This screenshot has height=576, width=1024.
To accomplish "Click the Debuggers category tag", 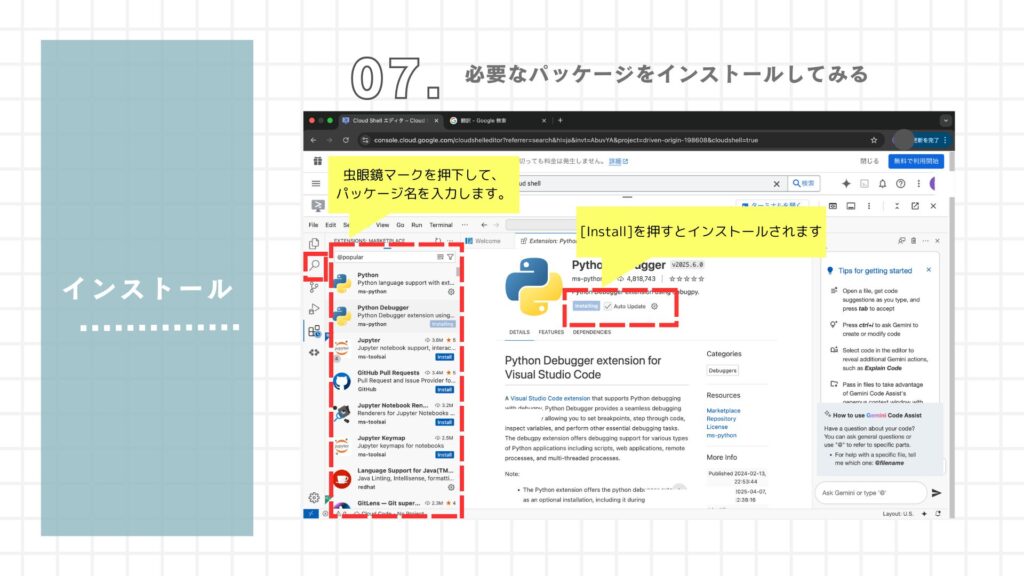I will [722, 370].
